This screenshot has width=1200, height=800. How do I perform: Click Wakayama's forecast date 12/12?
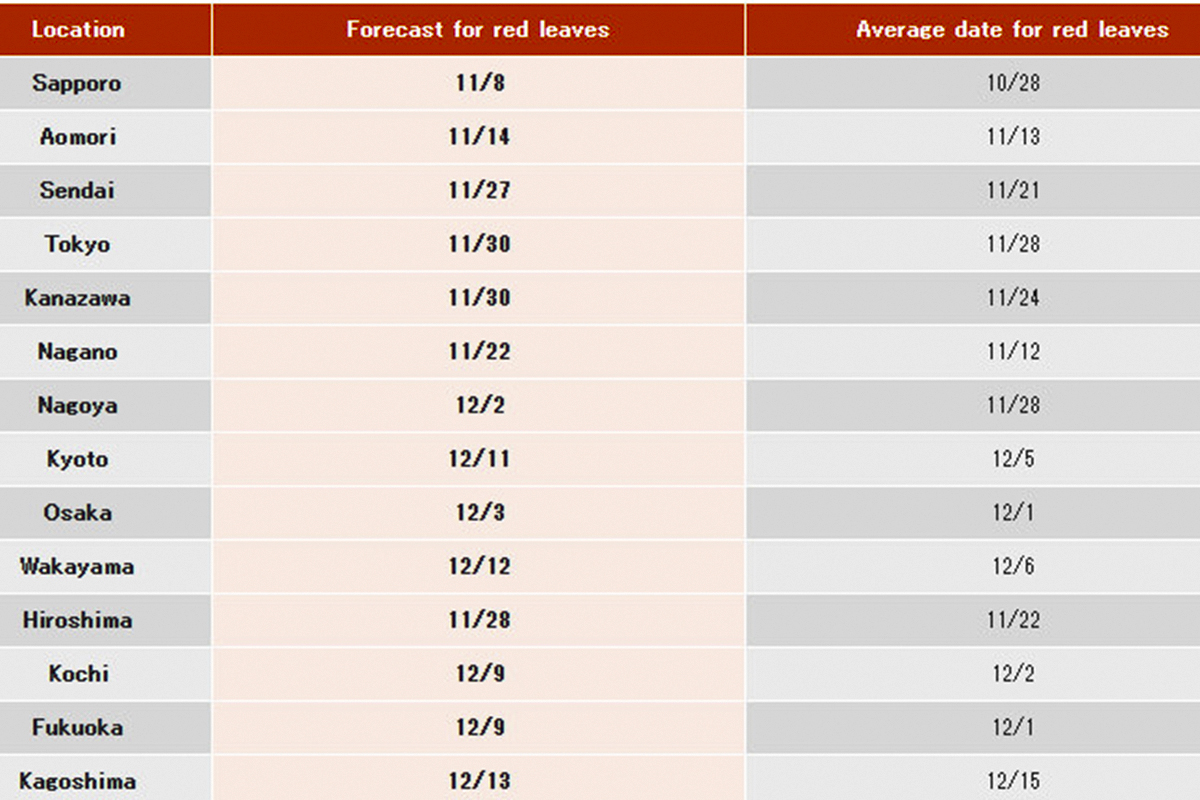(x=479, y=567)
